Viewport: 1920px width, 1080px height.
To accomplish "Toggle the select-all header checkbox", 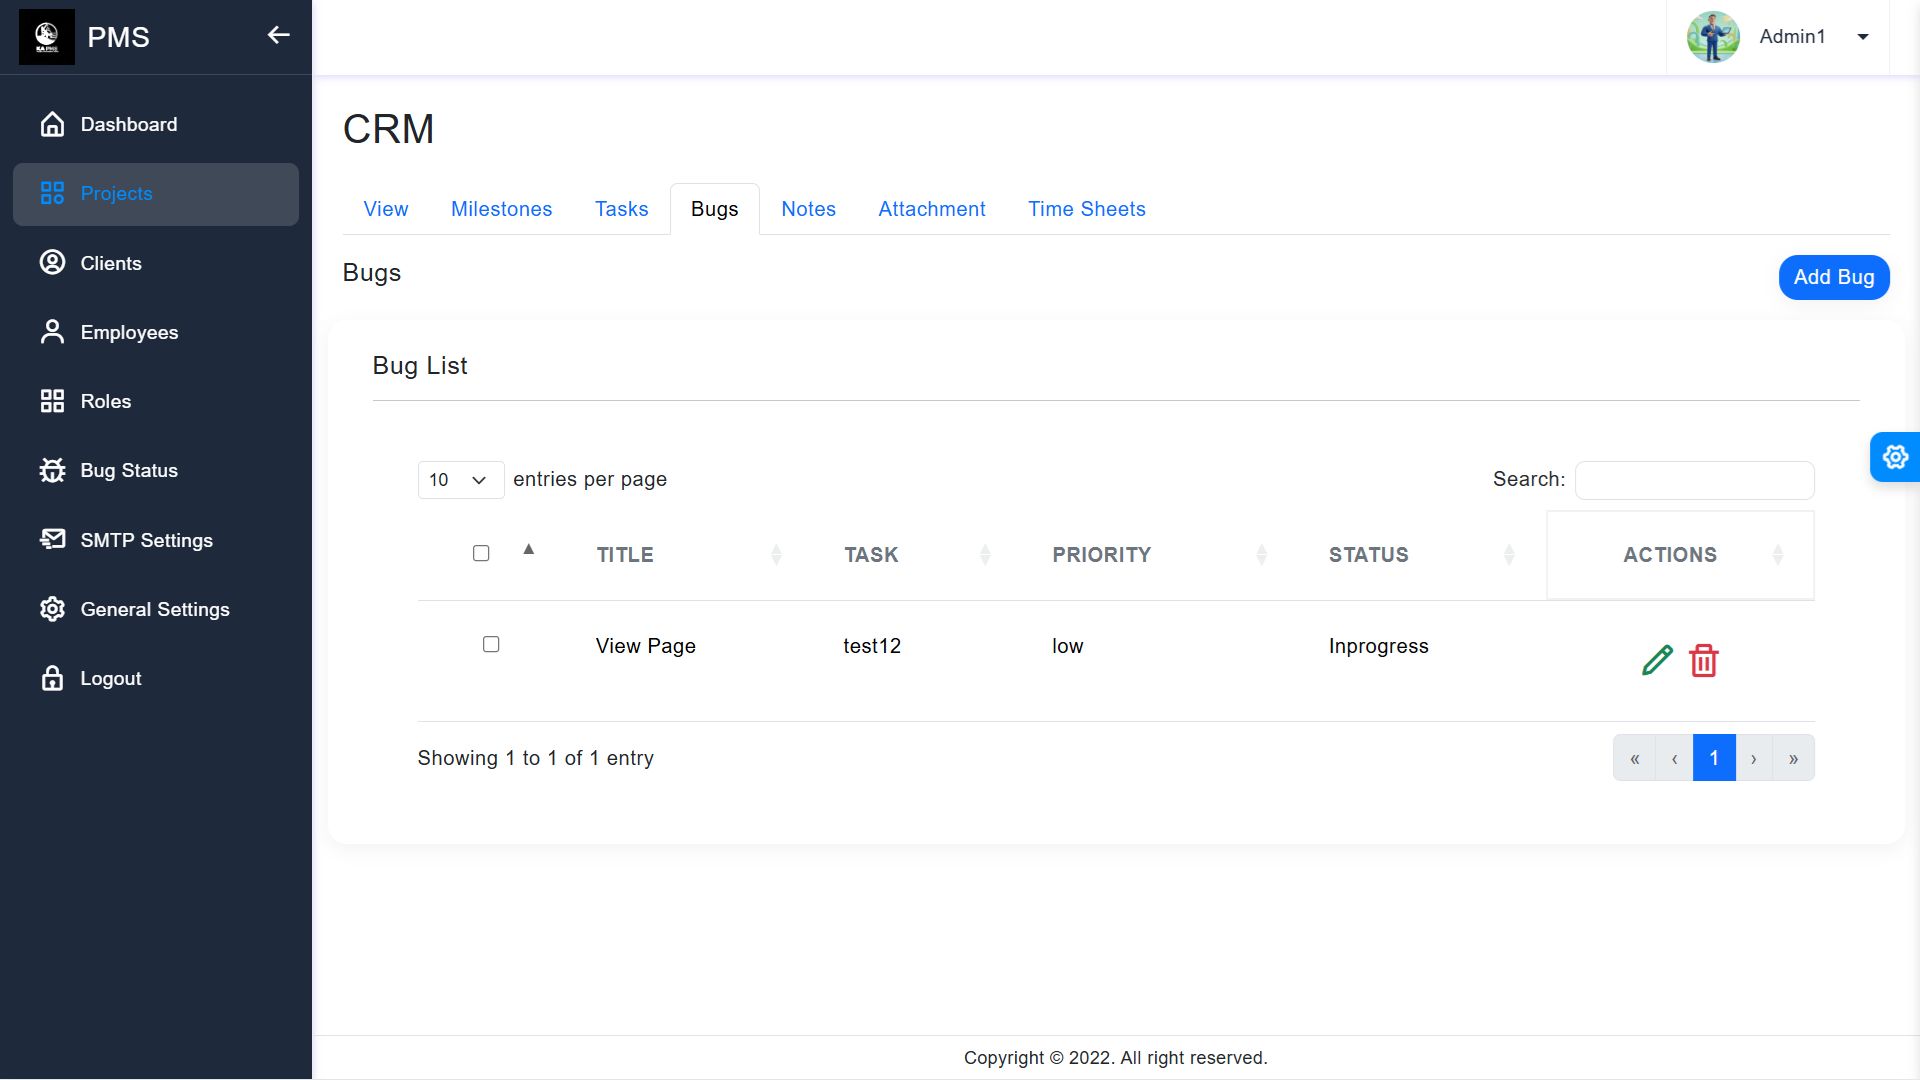I will [x=481, y=553].
